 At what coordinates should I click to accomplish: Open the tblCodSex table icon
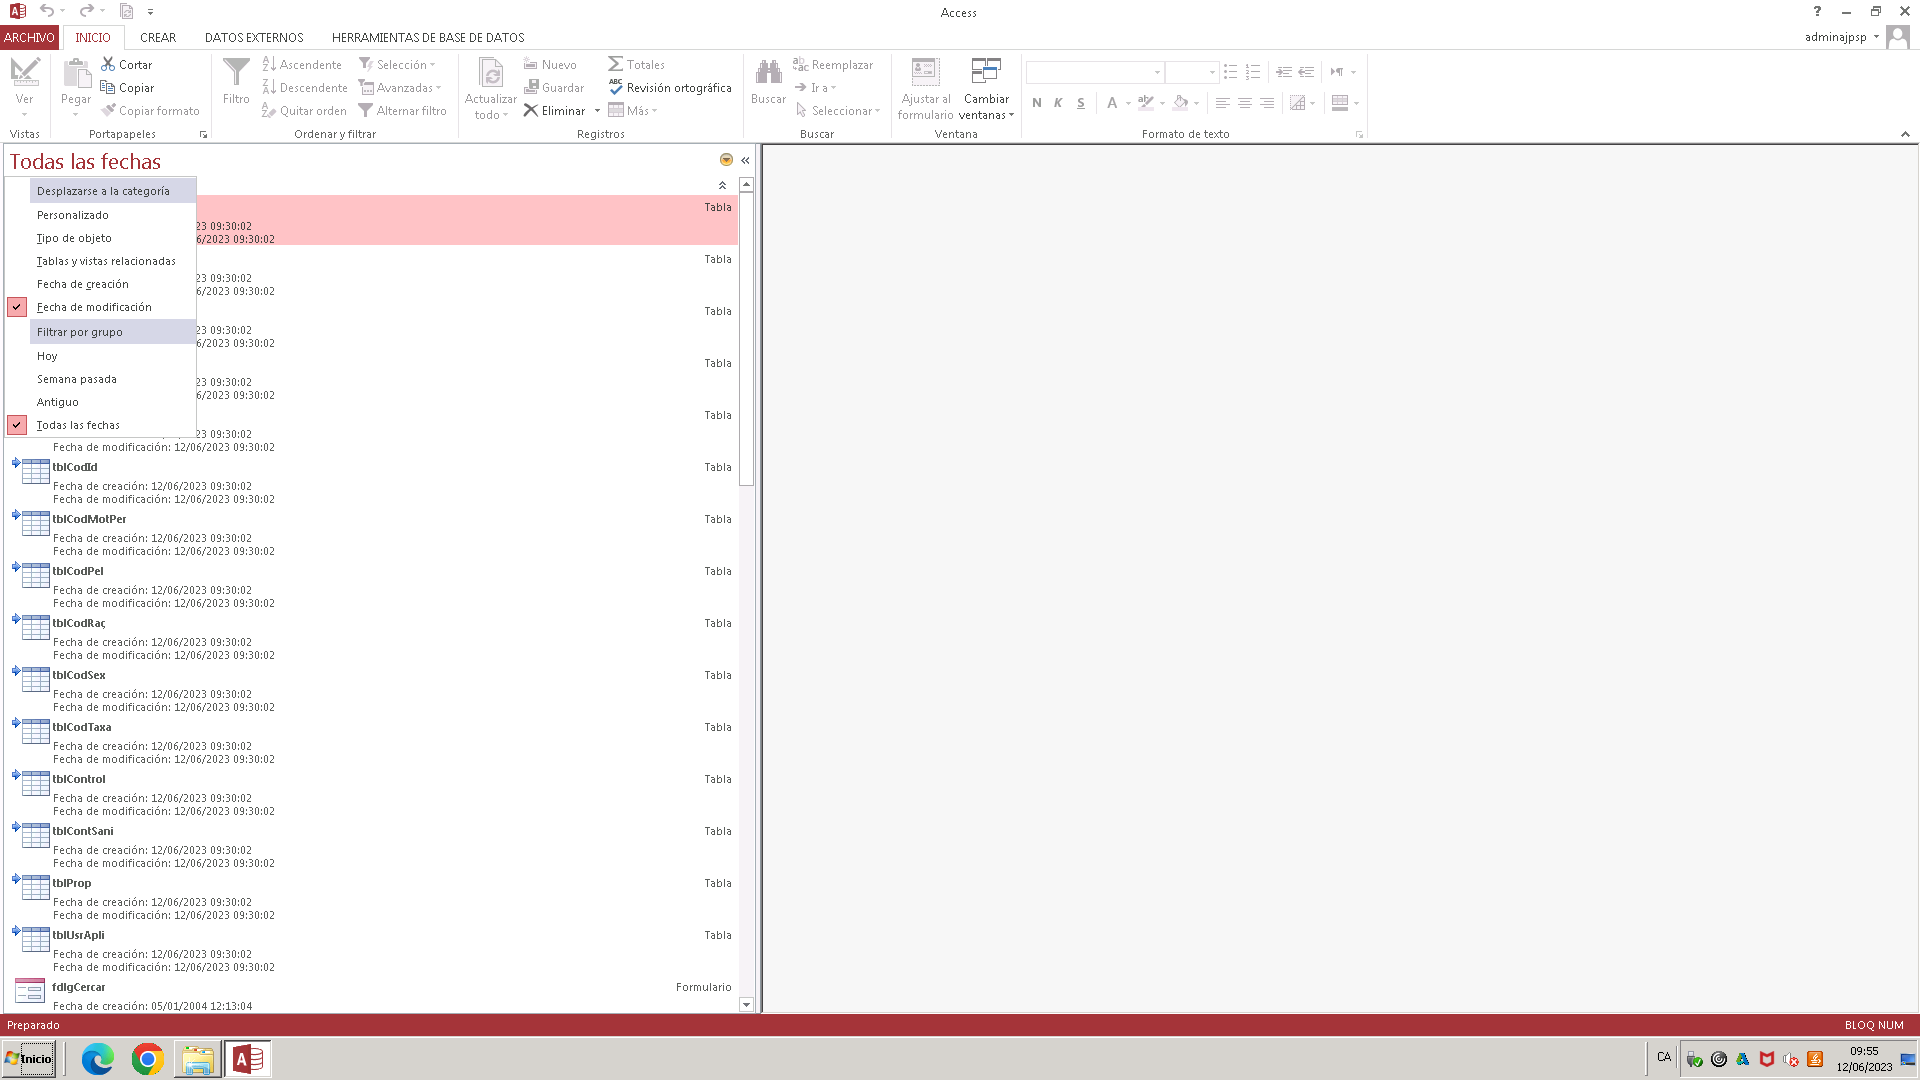tap(35, 678)
